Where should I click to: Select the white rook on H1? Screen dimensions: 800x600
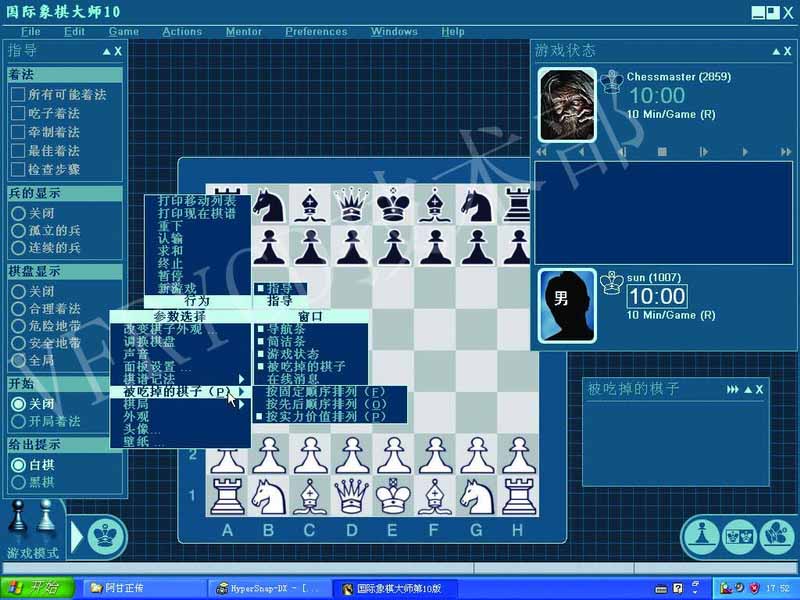[x=518, y=496]
